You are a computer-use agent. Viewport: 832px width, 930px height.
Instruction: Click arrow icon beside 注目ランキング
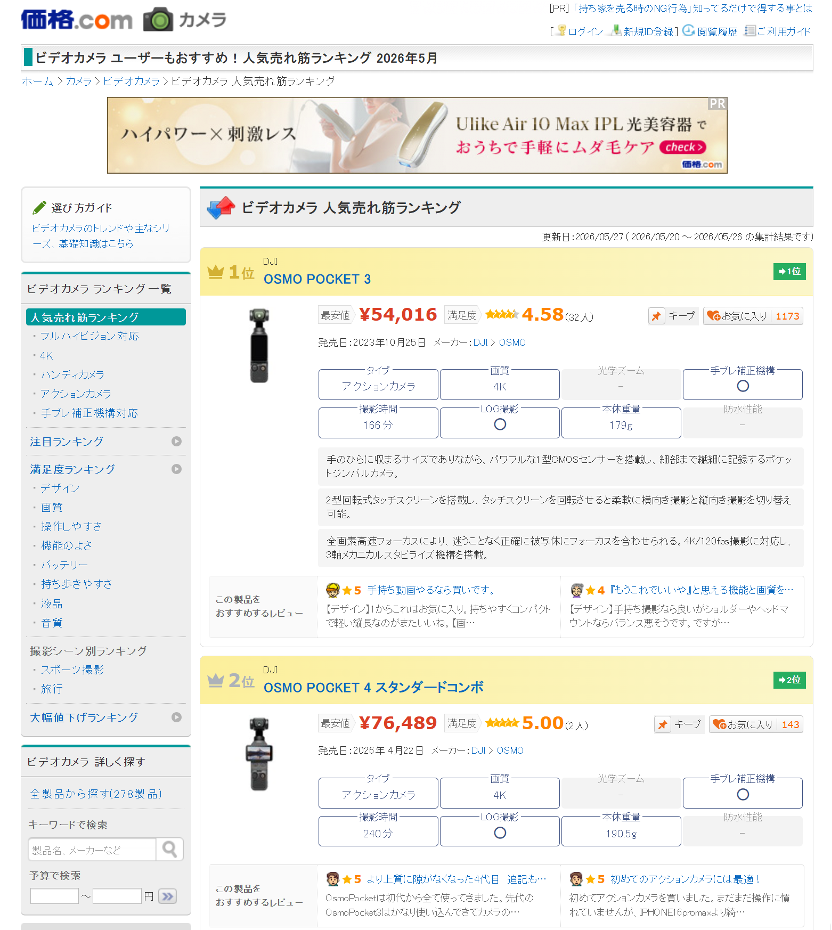(177, 441)
